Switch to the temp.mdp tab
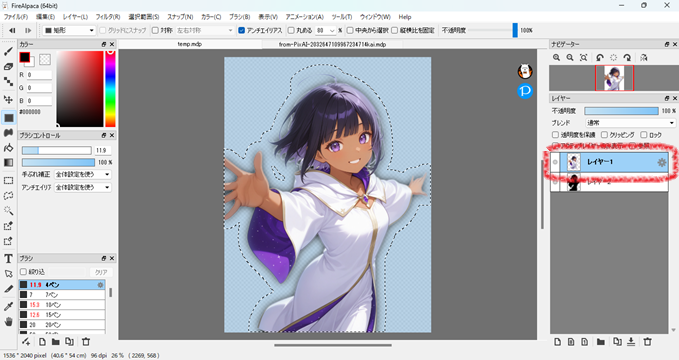Viewport: 679px width, 360px height. click(190, 44)
